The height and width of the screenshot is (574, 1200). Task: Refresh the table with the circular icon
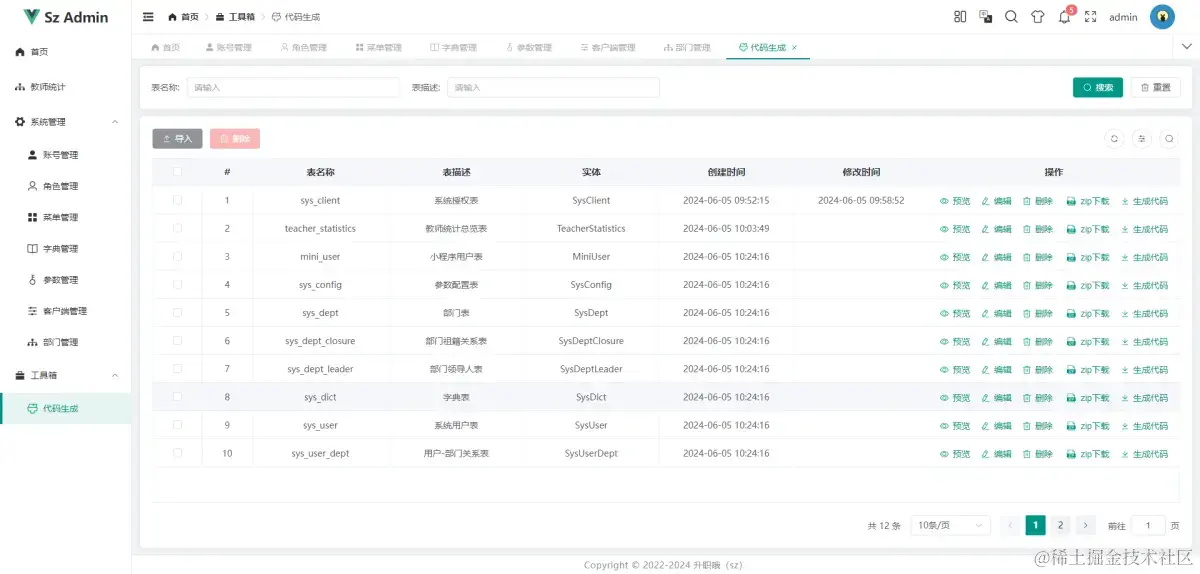1114,139
